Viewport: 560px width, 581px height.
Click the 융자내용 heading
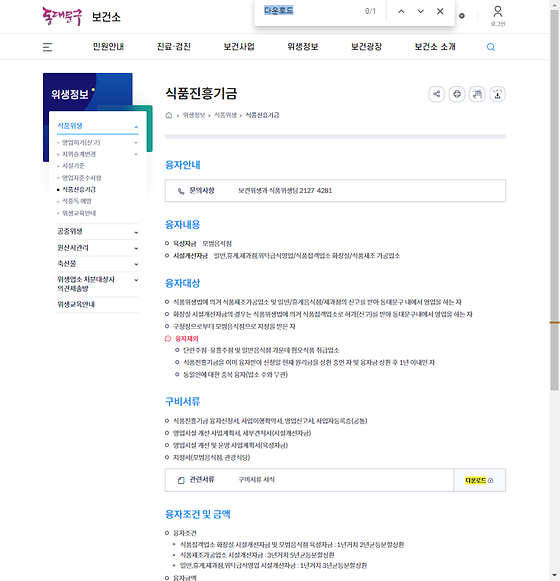(183, 225)
